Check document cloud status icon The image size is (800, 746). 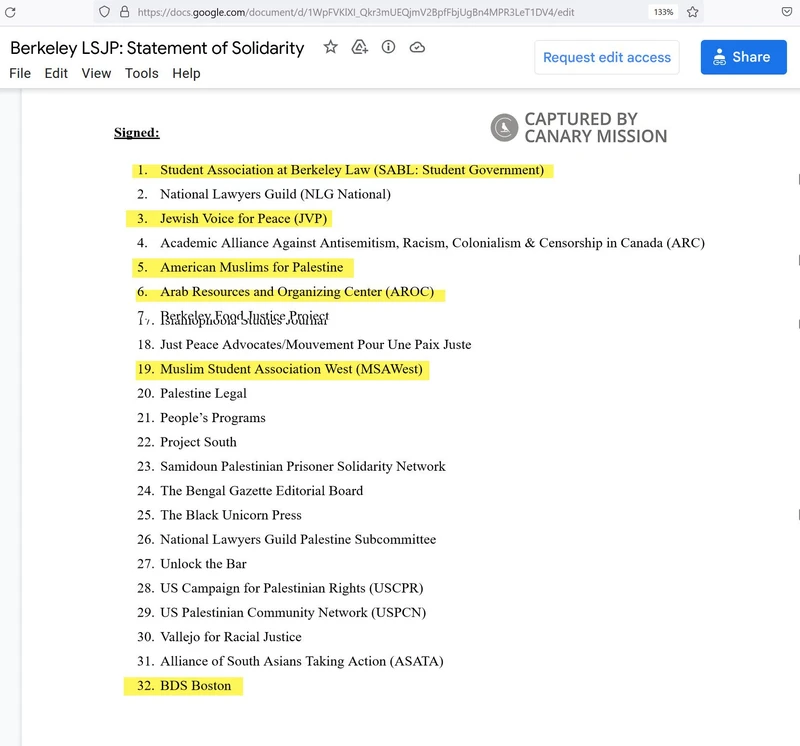(417, 47)
